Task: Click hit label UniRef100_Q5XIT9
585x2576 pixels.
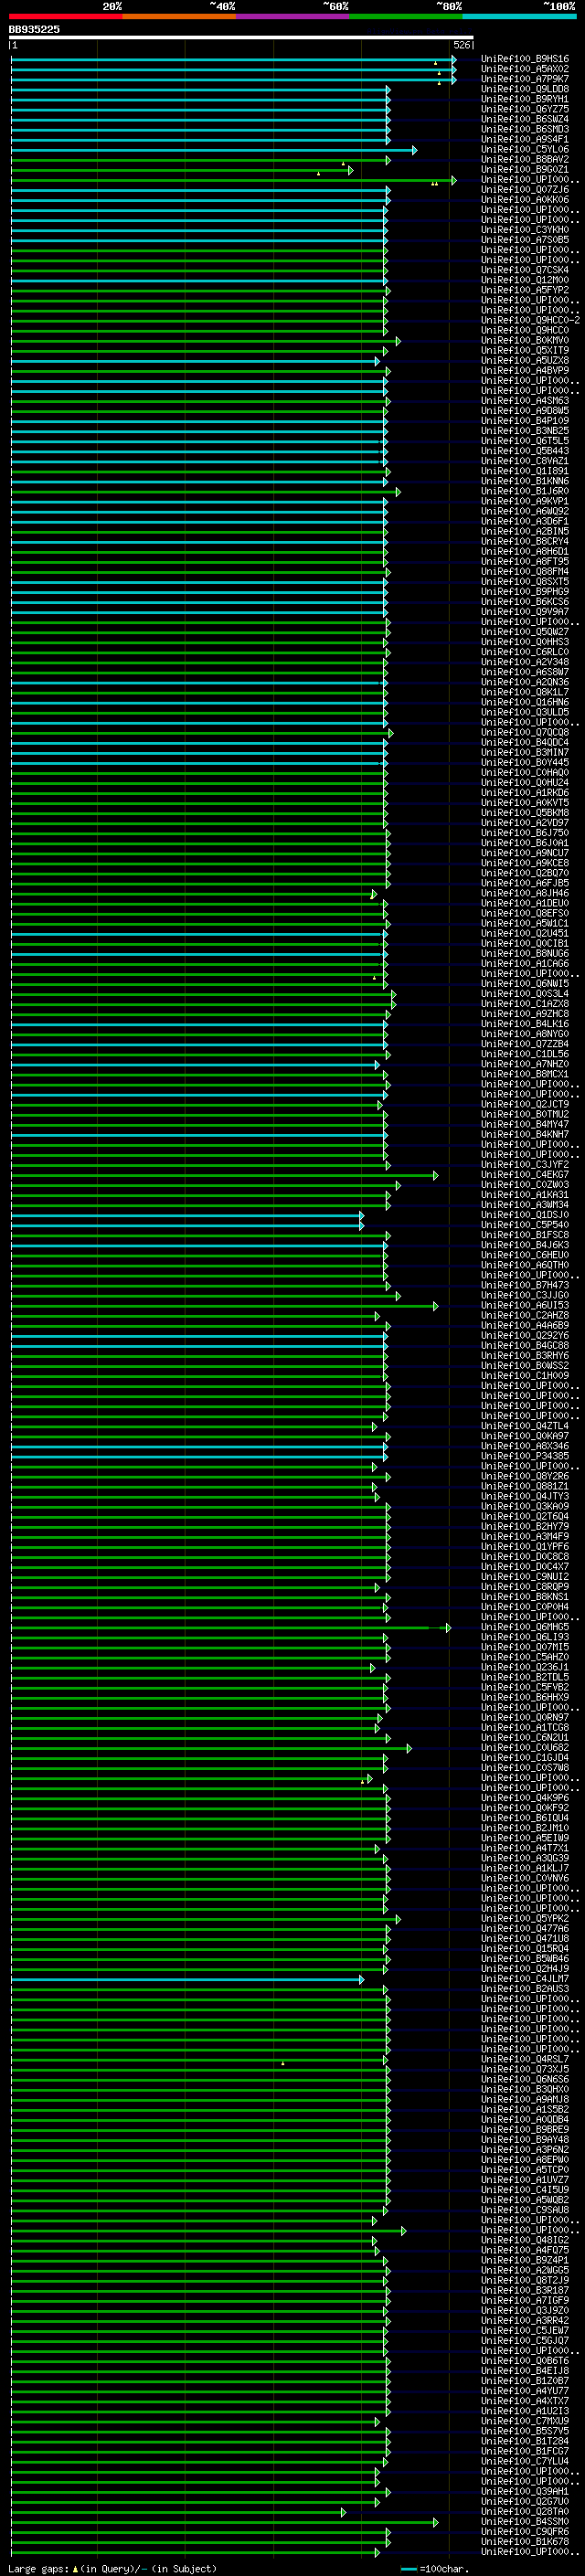Action: pos(525,350)
